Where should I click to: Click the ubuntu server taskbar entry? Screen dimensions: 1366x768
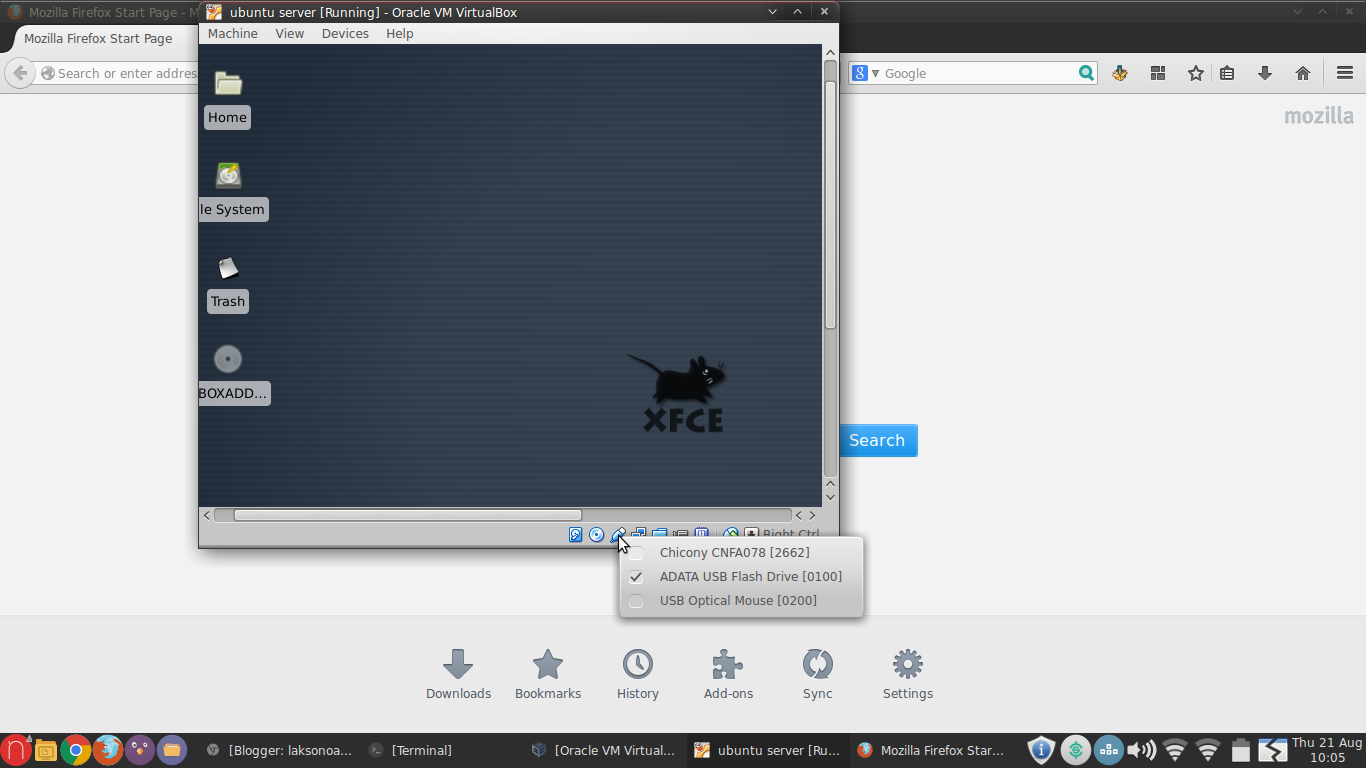[768, 750]
